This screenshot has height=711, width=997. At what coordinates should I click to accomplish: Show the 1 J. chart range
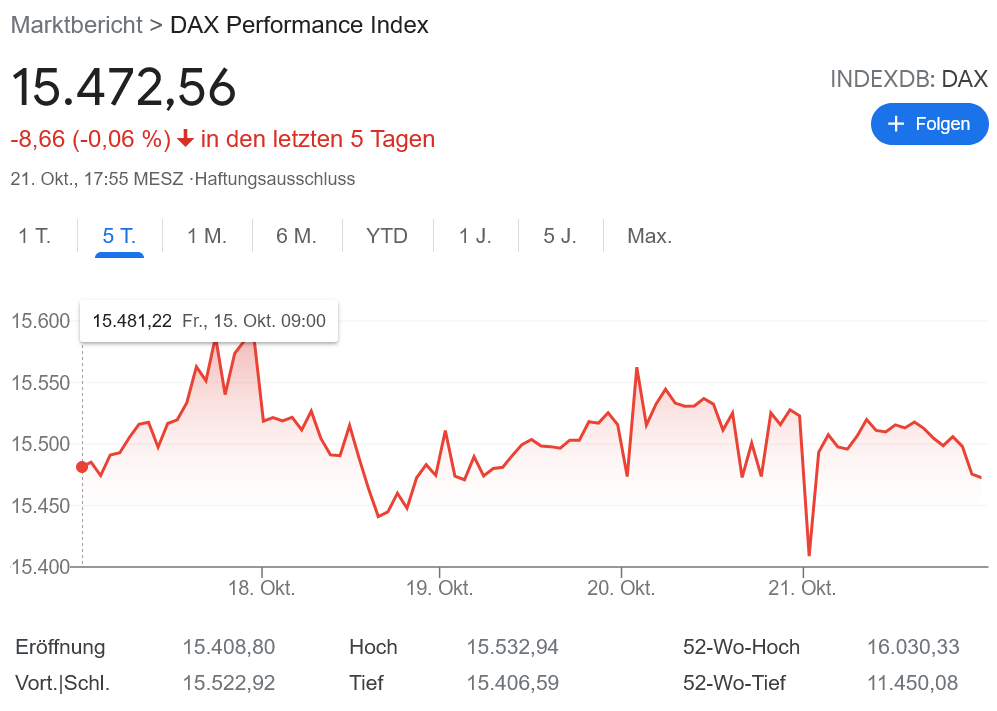click(475, 237)
